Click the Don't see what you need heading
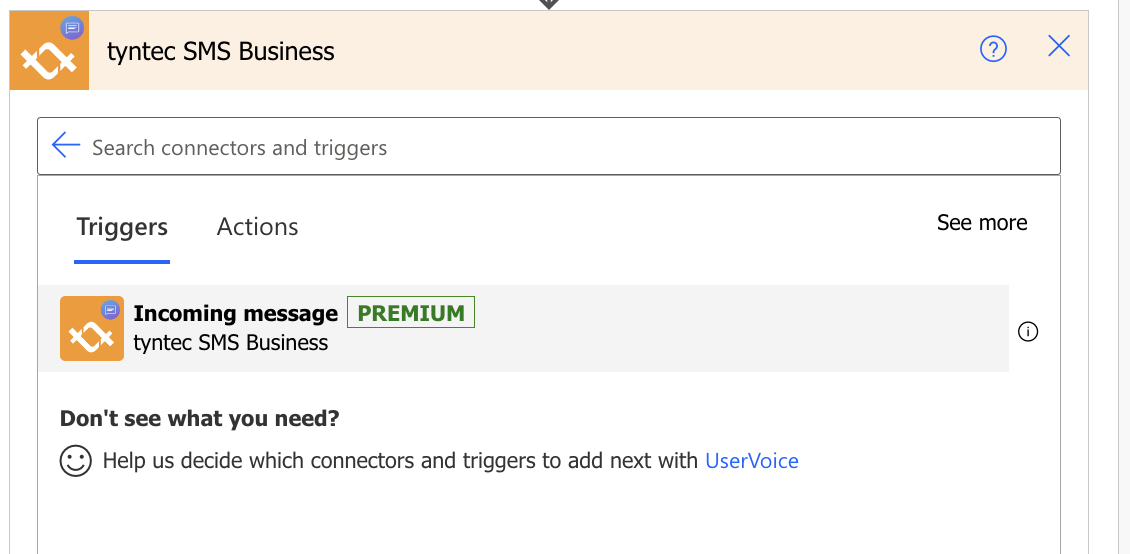Image resolution: width=1130 pixels, height=554 pixels. [x=200, y=419]
